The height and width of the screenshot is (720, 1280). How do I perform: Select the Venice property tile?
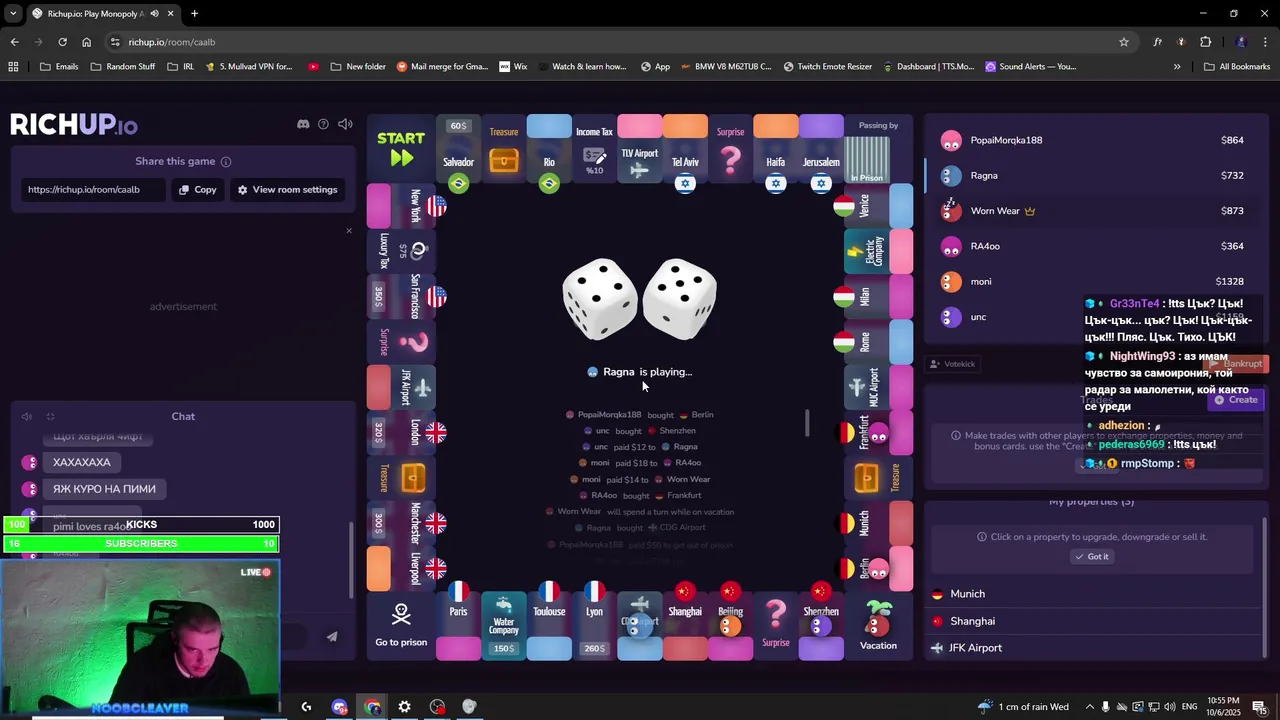pyautogui.click(x=878, y=206)
